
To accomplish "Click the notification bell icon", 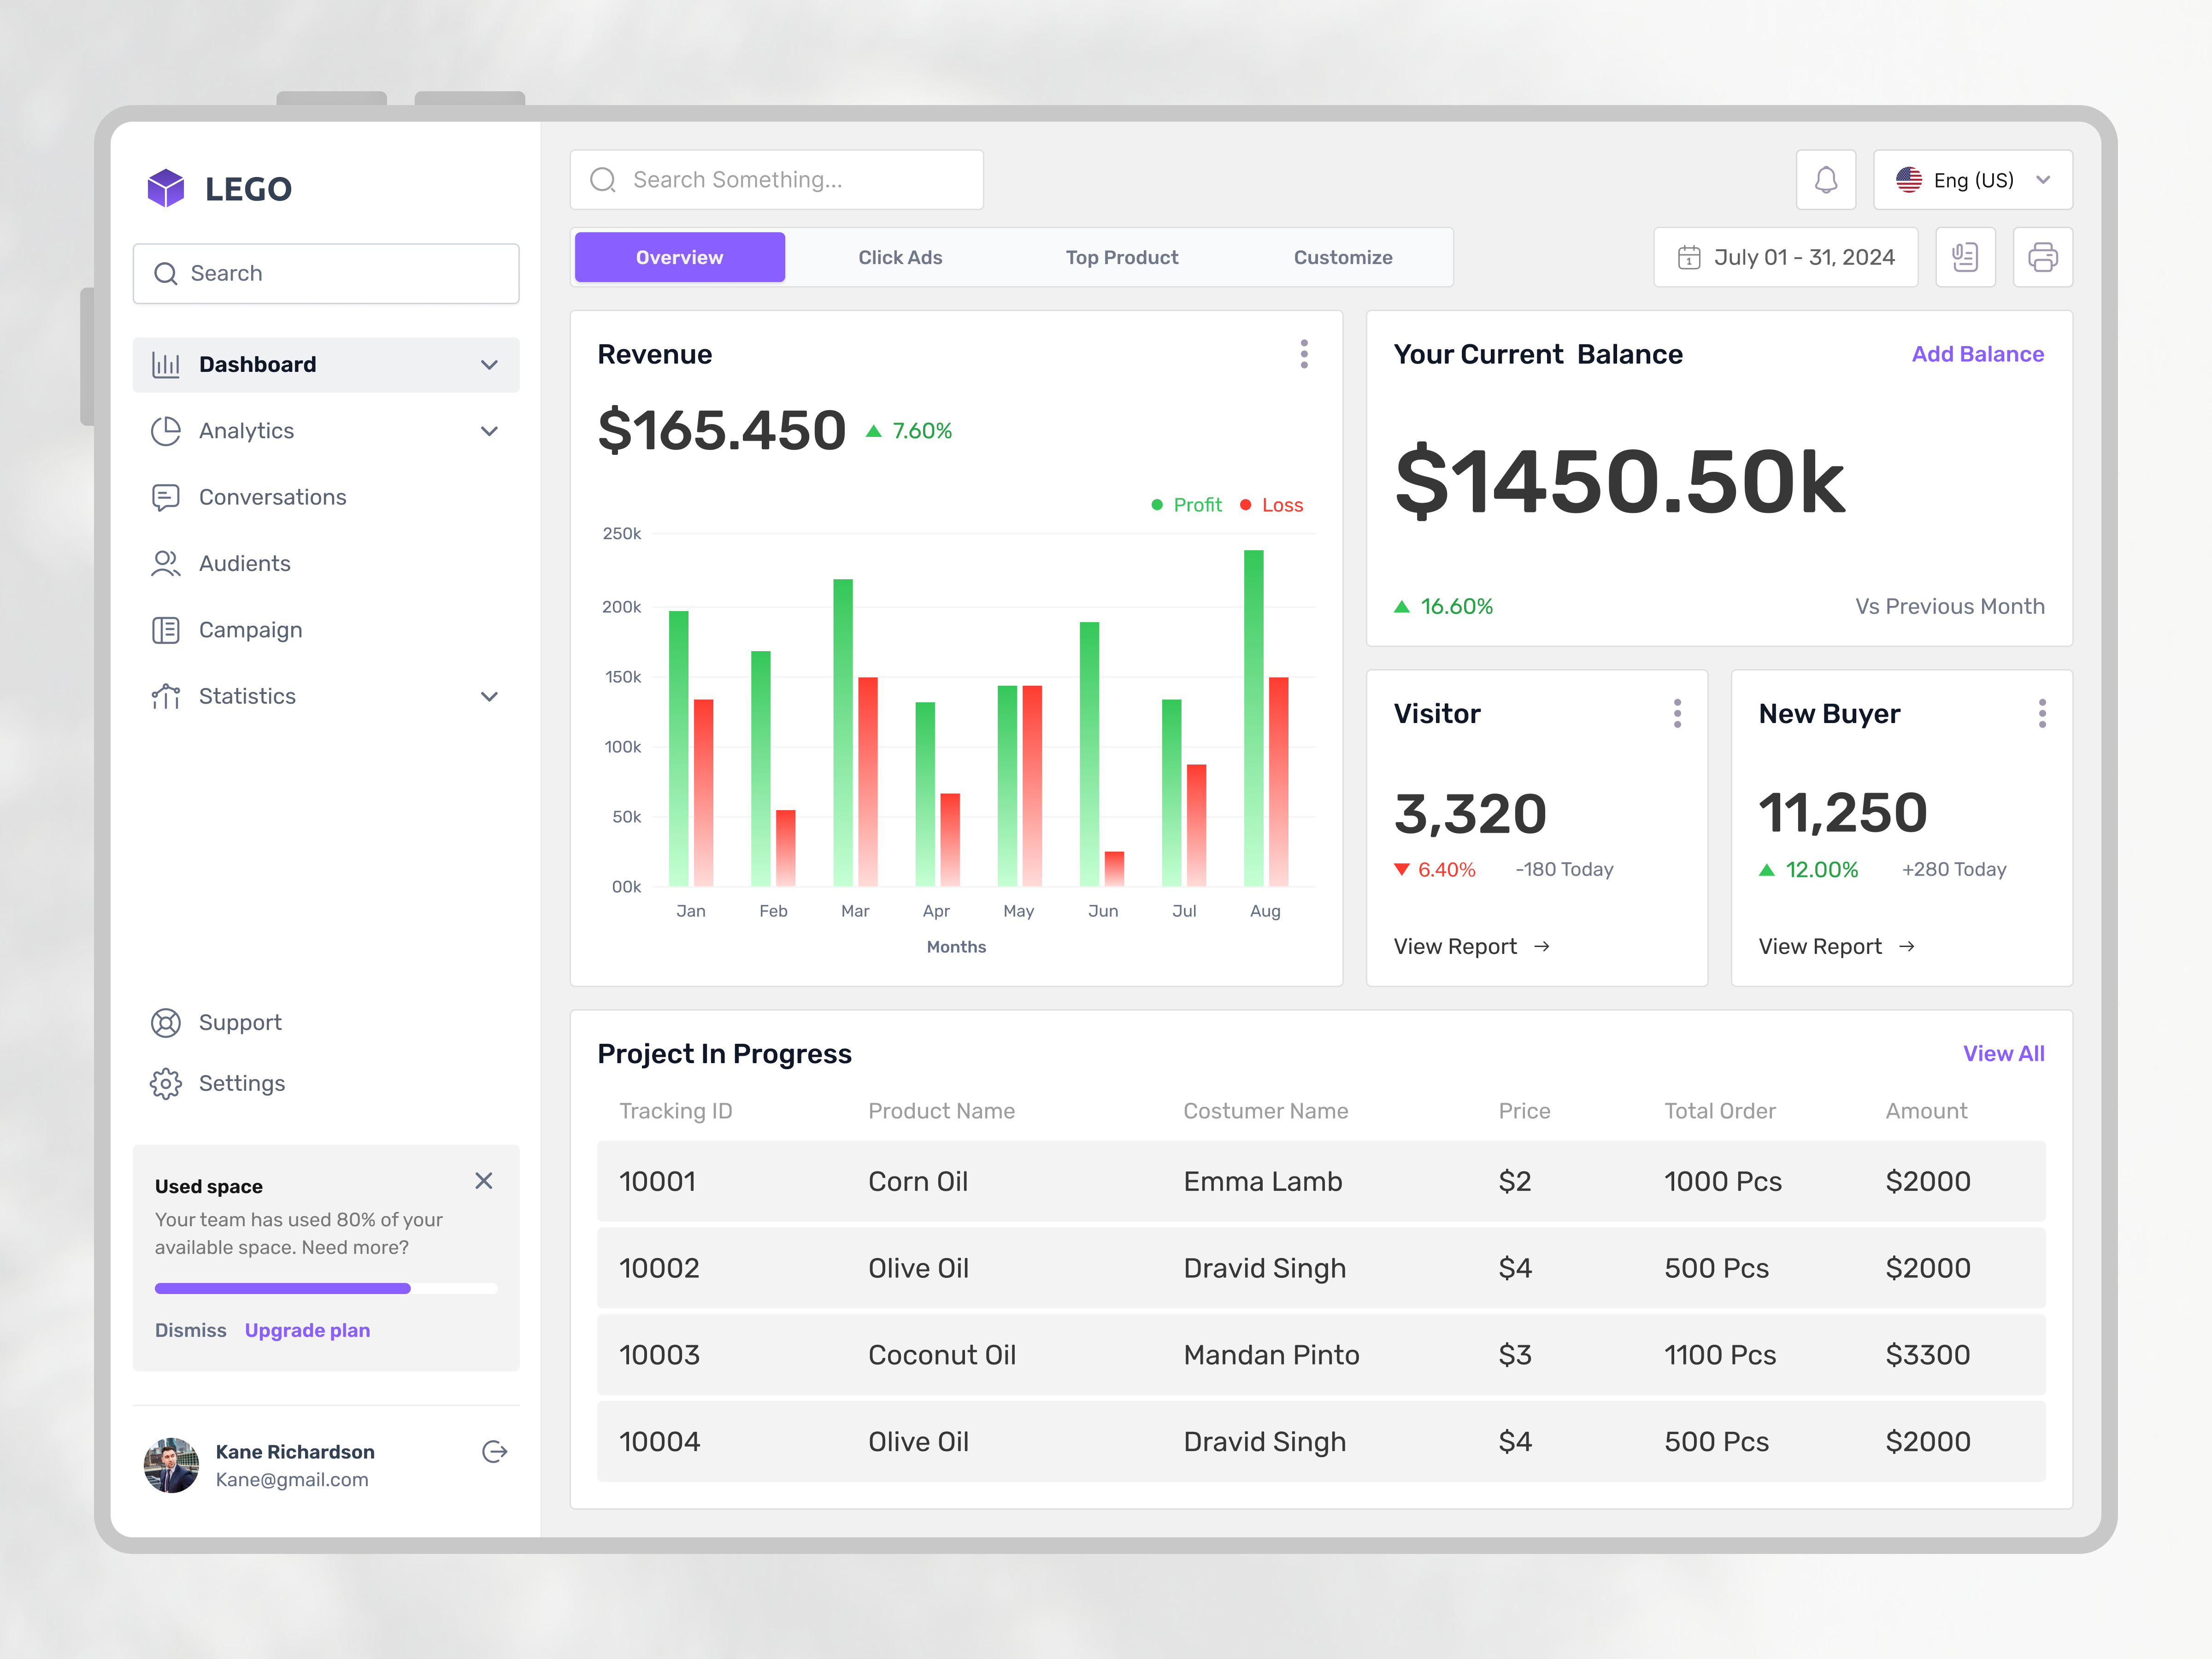I will [1825, 180].
